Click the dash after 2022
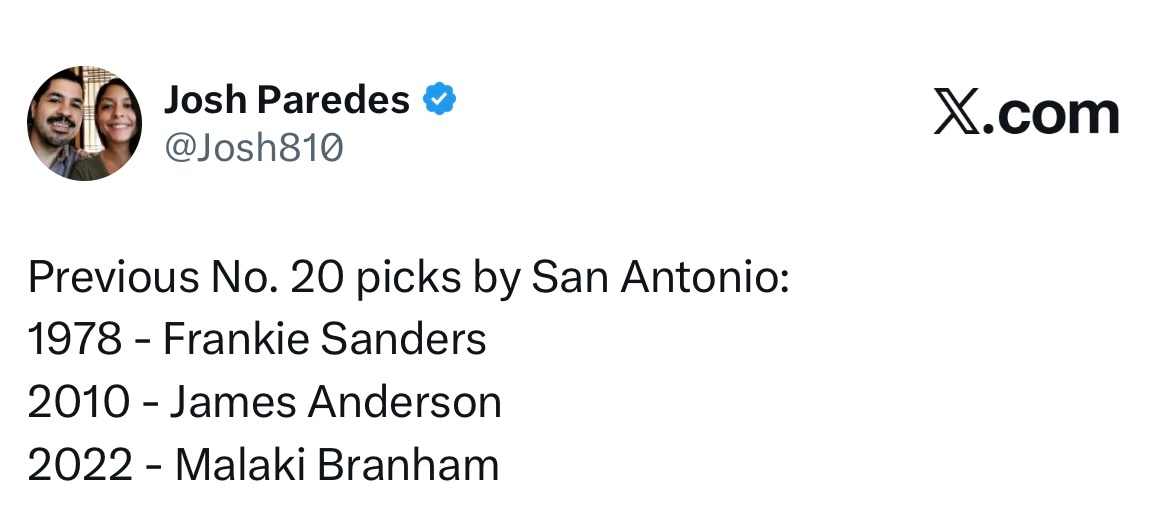This screenshot has width=1170, height=521. pyautogui.click(x=153, y=468)
